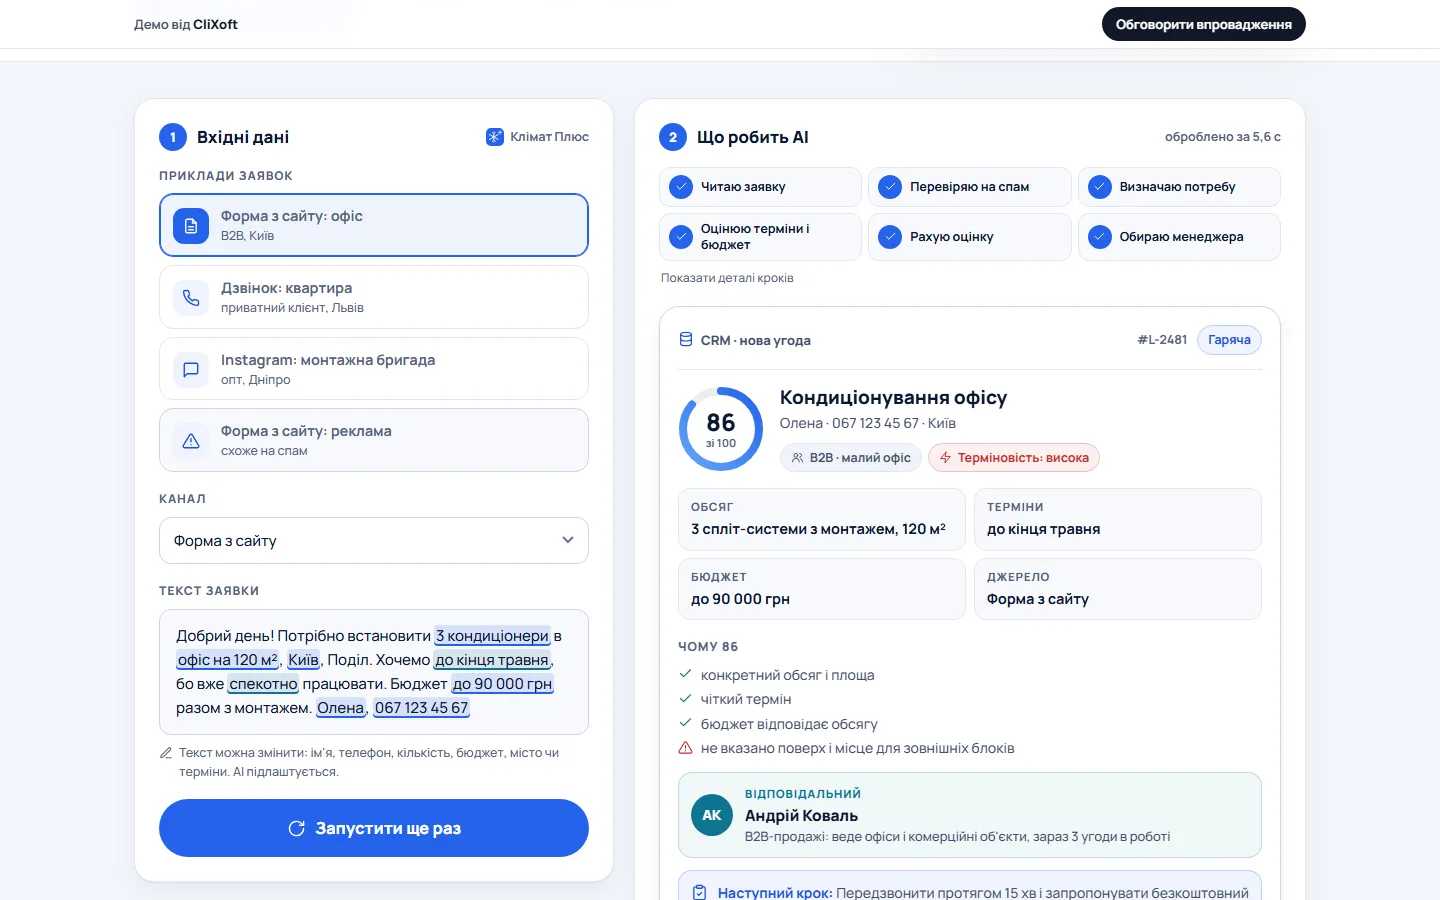
Task: Click the lightning icon in Терміновість badge
Action: pos(945,458)
